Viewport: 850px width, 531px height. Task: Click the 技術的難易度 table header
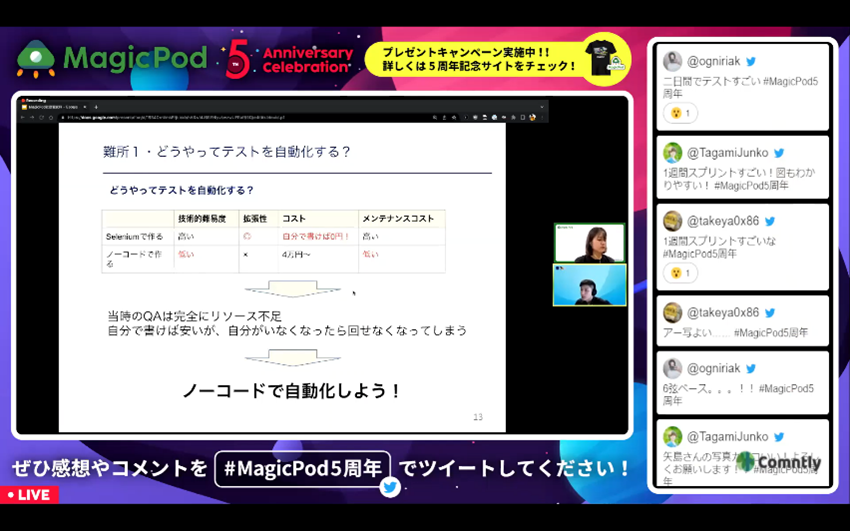pyautogui.click(x=202, y=218)
